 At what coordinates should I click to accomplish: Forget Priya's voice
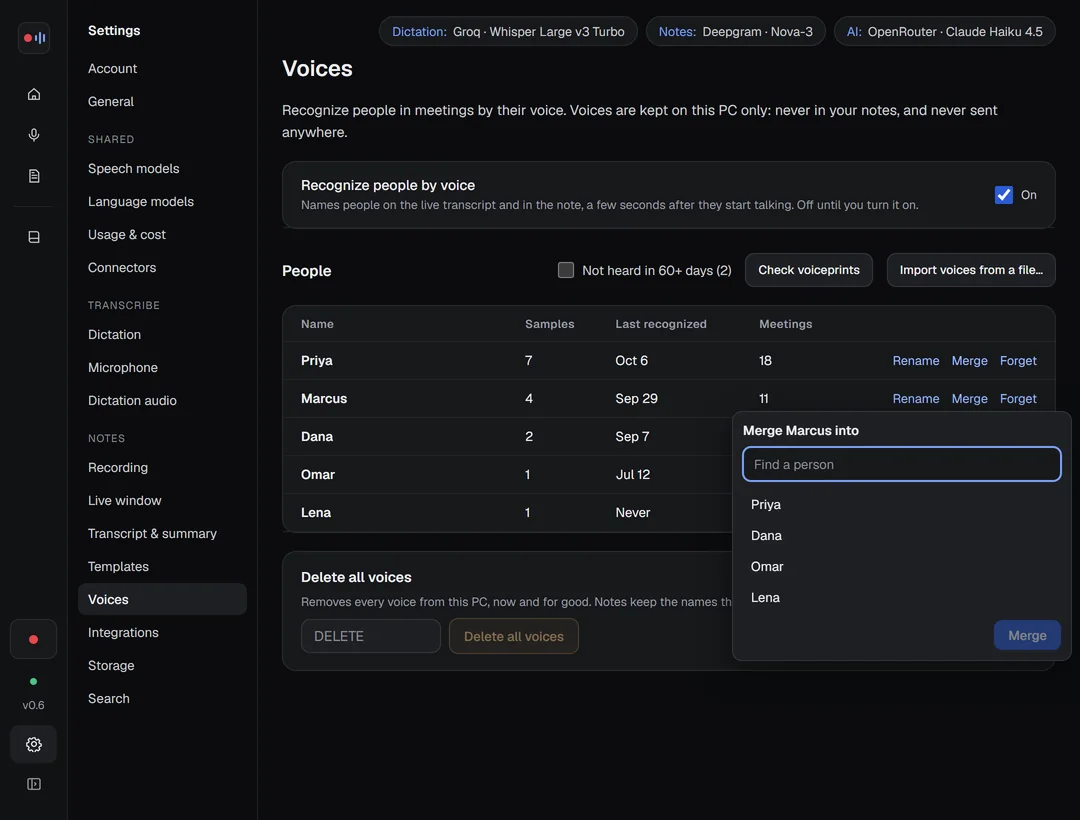tap(1018, 361)
